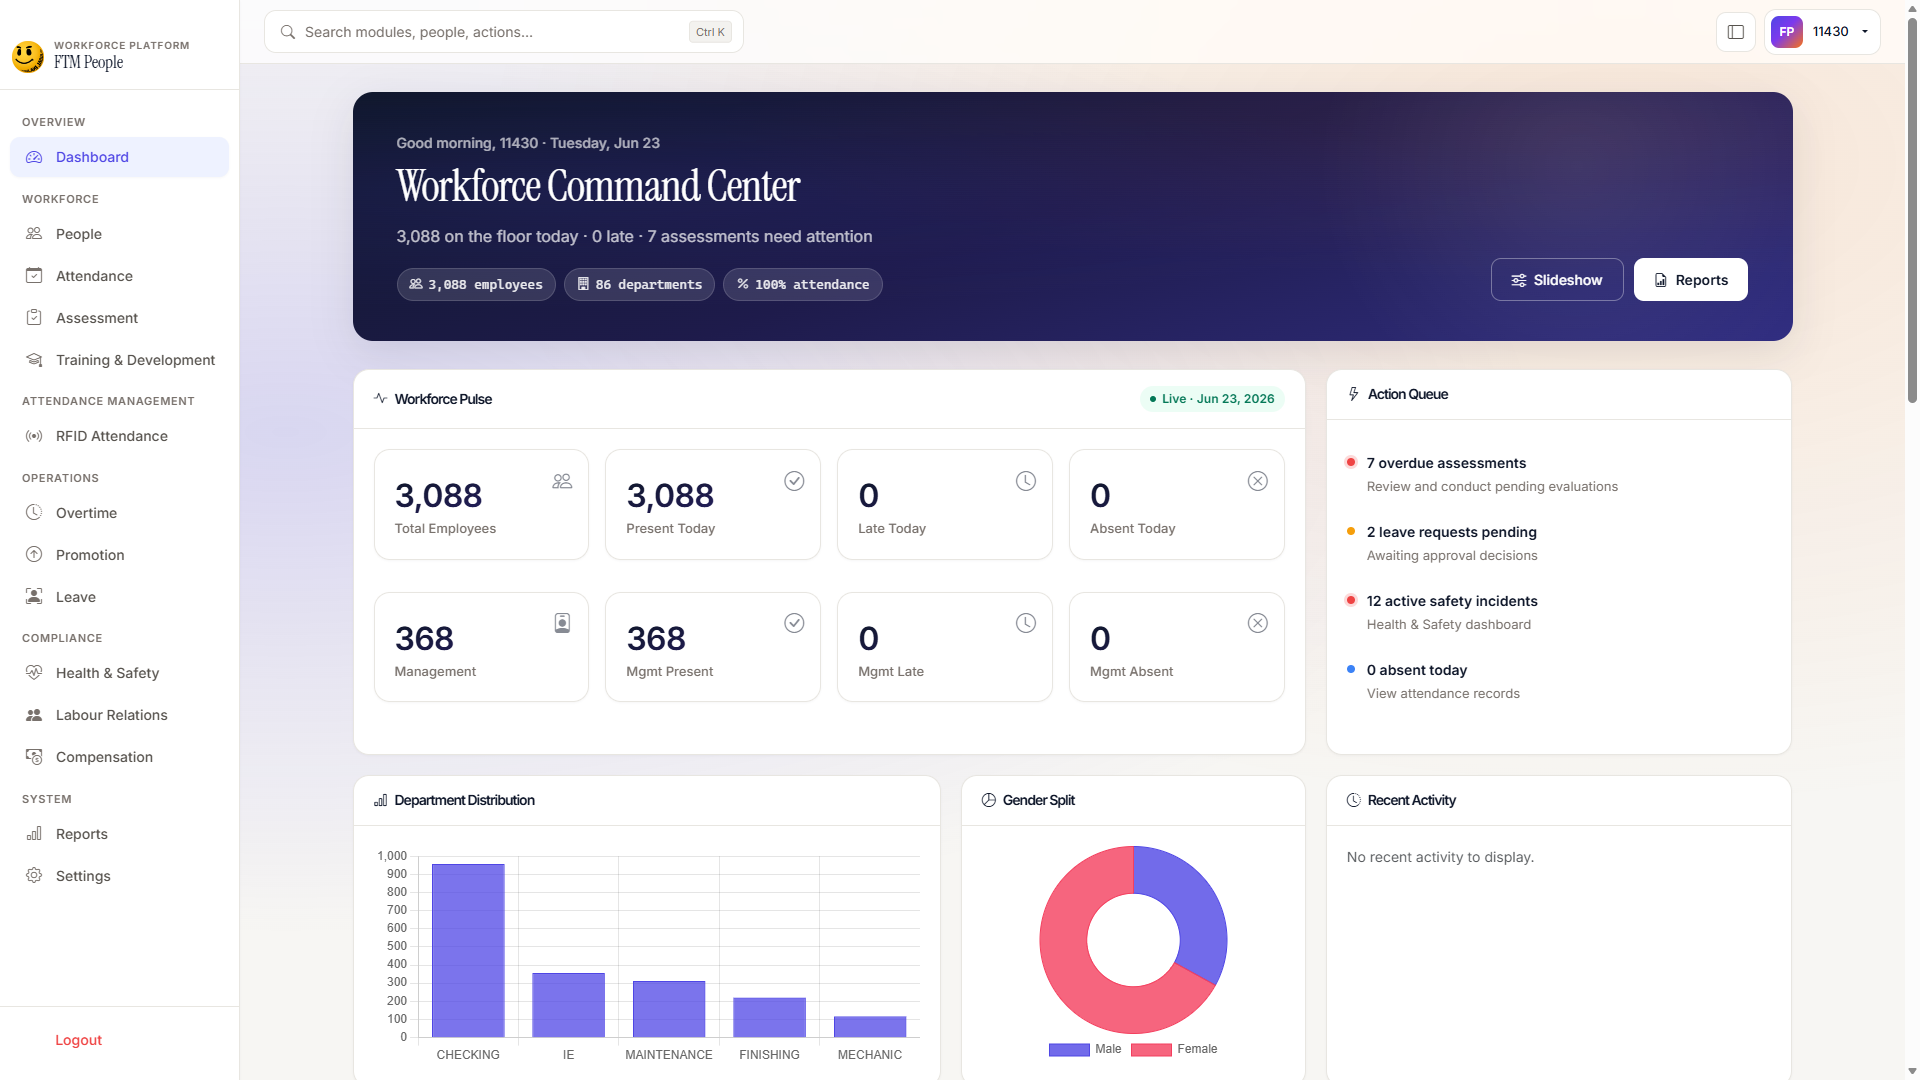Click the Total Employees people icon
This screenshot has height=1080, width=1920.
click(x=562, y=481)
